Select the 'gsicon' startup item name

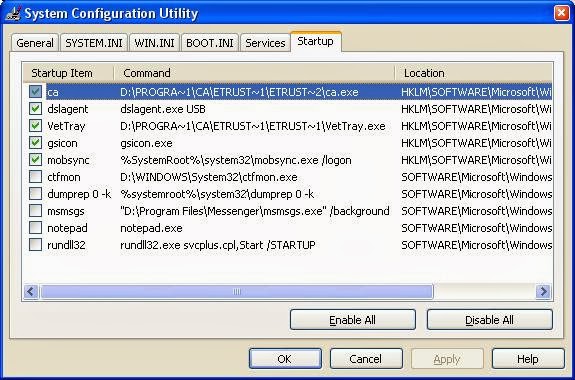[62, 143]
